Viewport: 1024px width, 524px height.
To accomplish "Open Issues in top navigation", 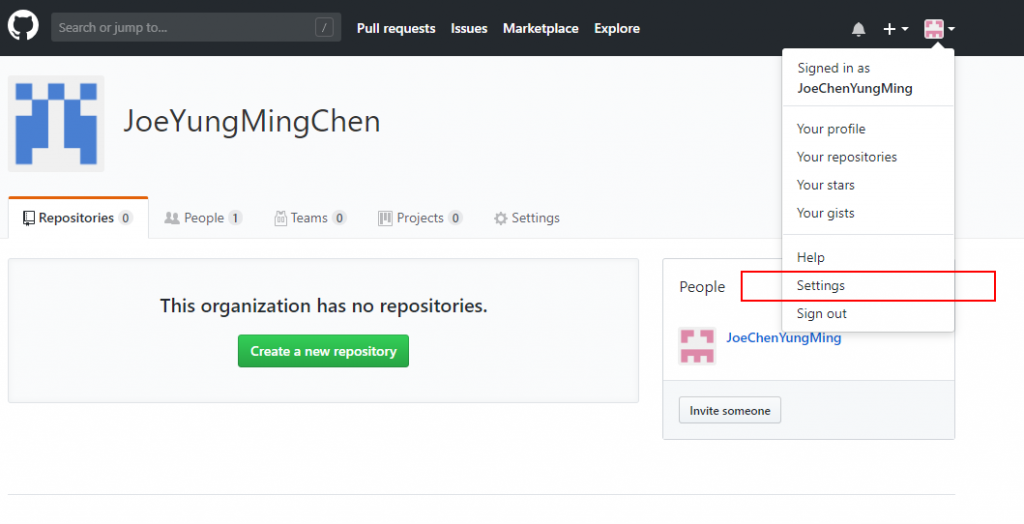I will tap(469, 28).
